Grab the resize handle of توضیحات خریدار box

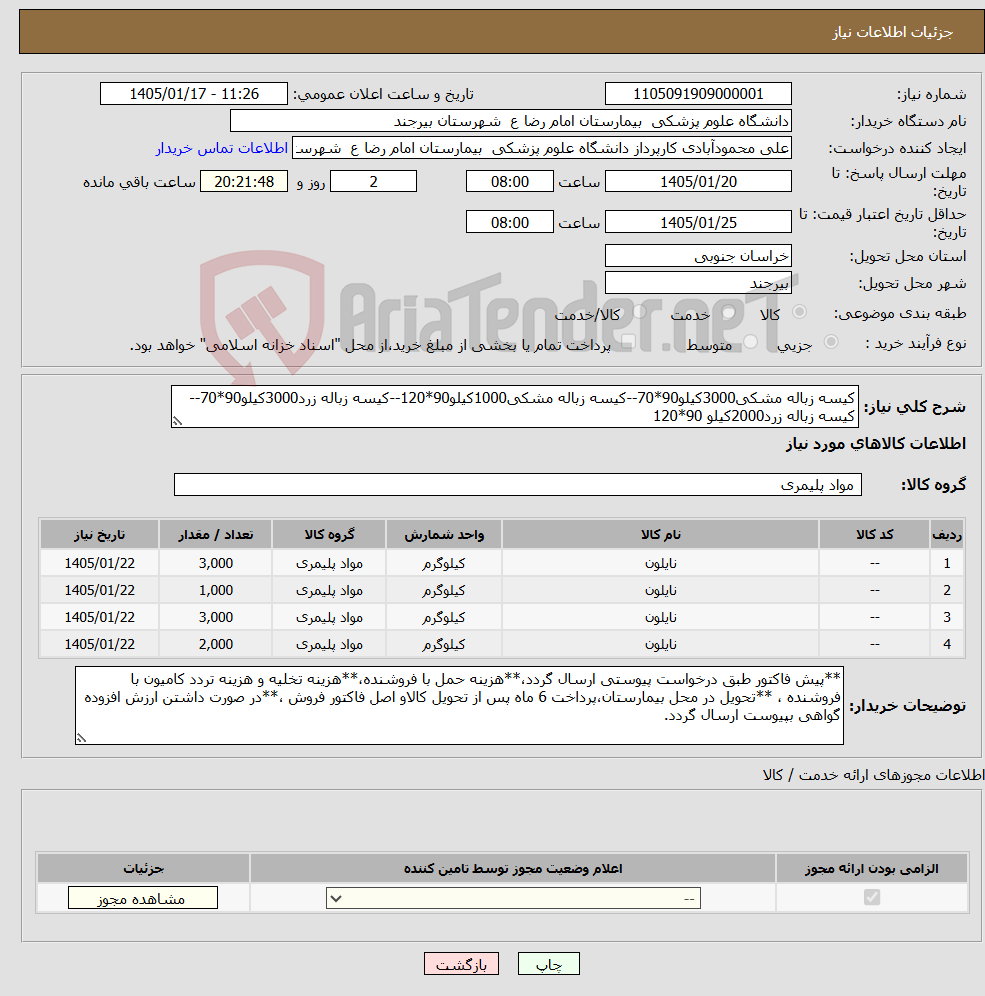coord(81,737)
